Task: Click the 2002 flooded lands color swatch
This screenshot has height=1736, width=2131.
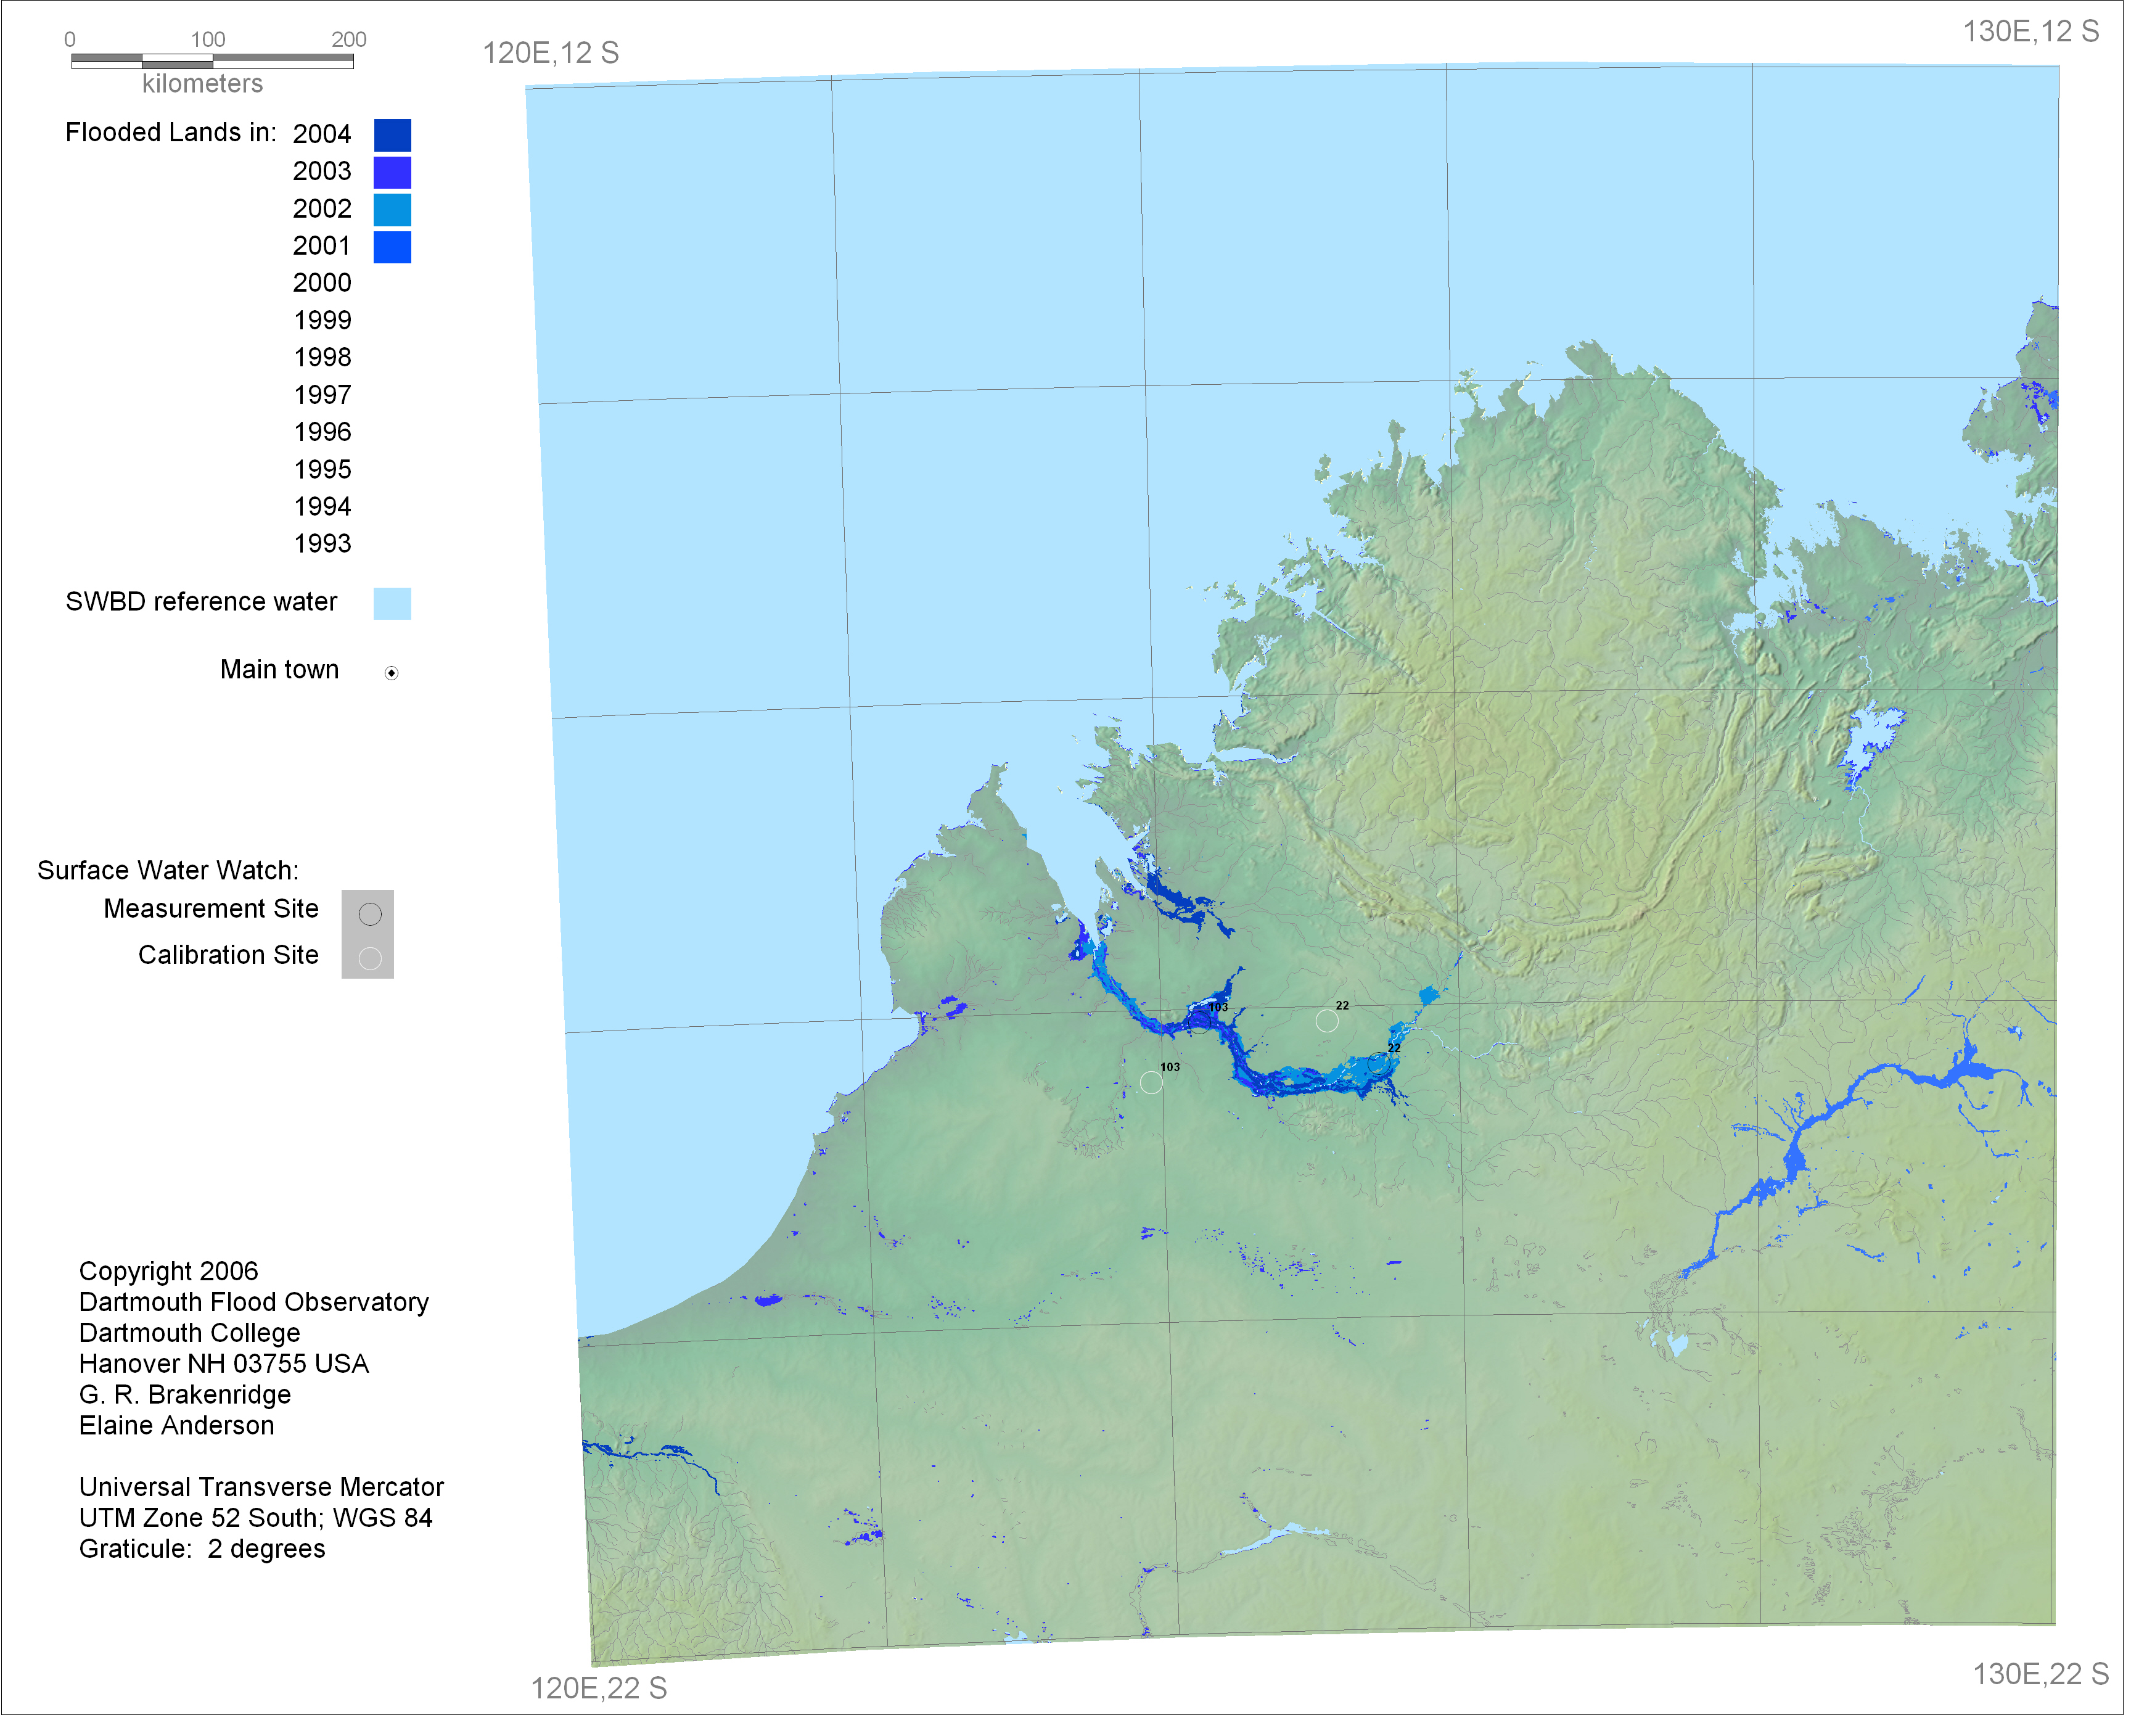Action: tap(392, 210)
